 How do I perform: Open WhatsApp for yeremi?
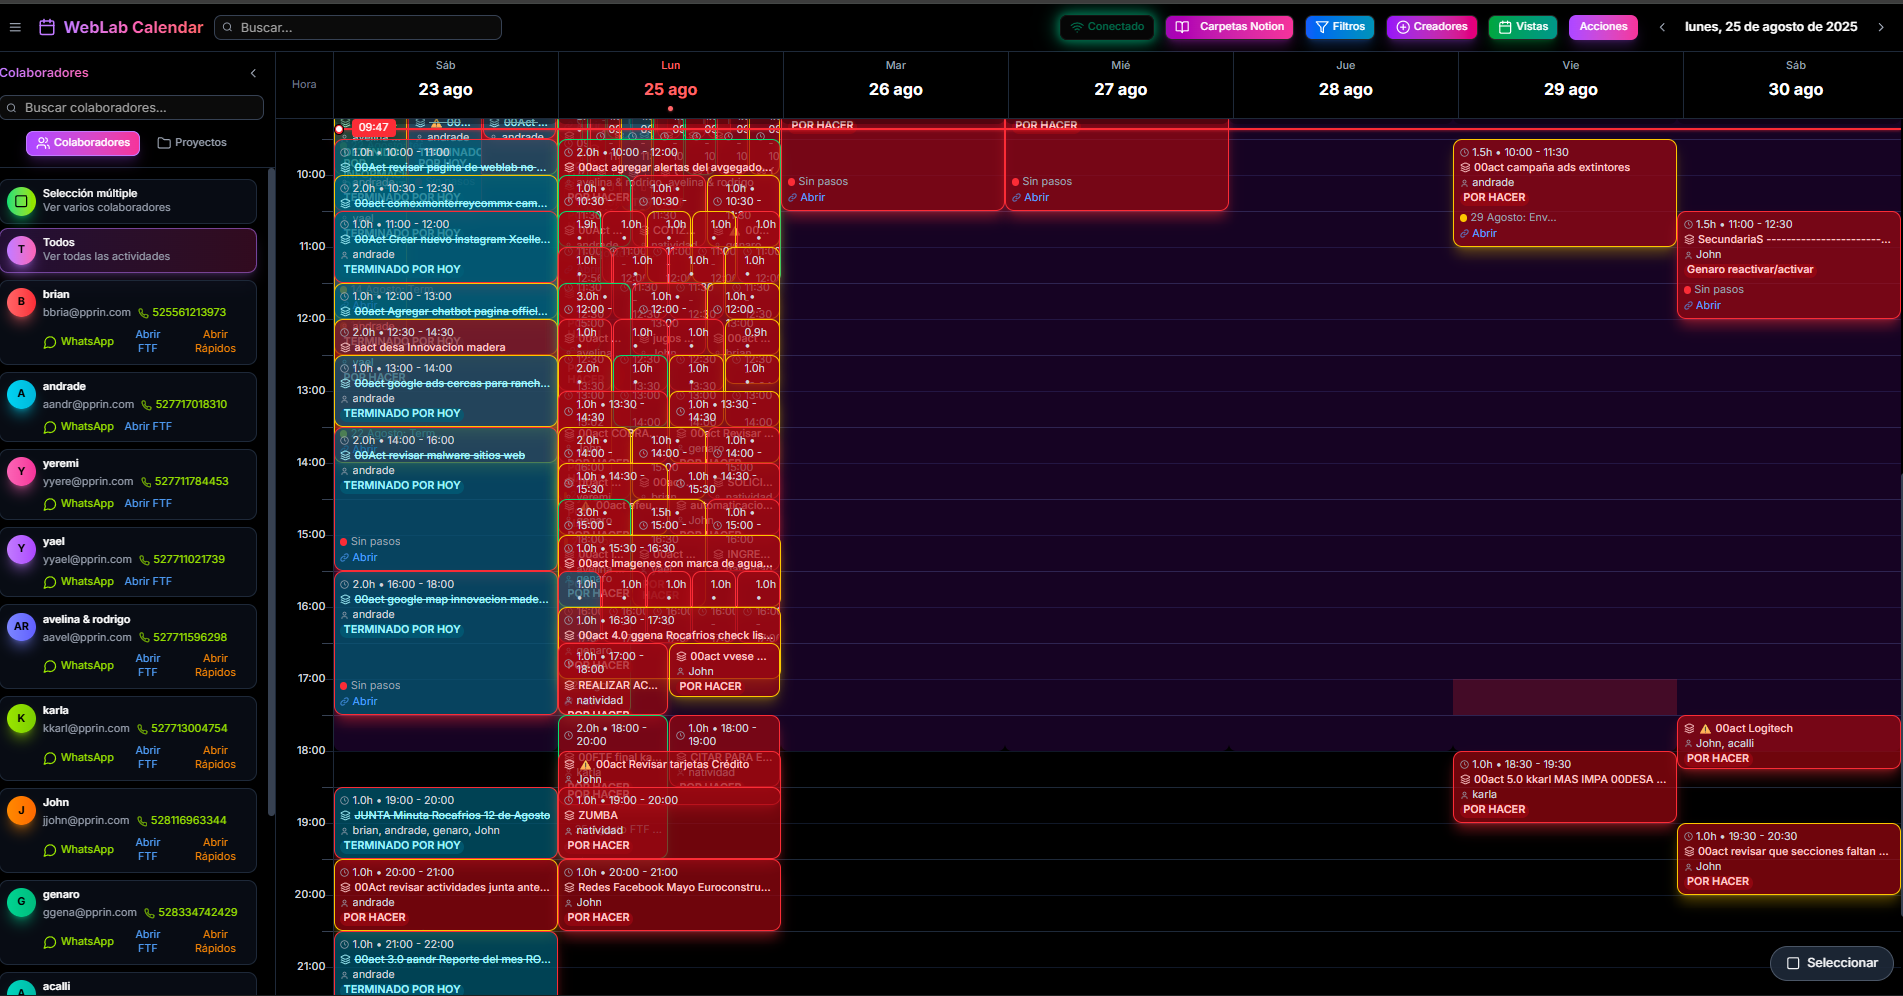coord(79,503)
